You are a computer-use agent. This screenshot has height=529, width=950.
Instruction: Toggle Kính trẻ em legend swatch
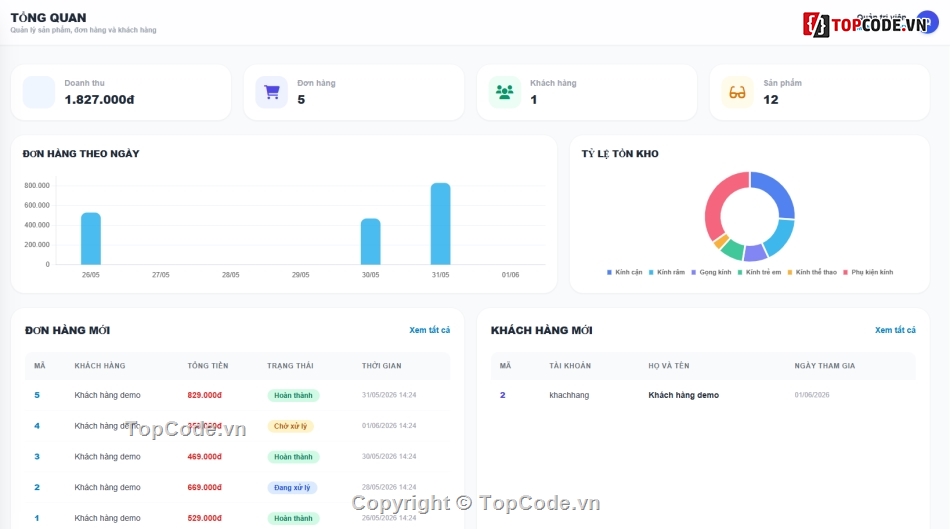tap(740, 273)
